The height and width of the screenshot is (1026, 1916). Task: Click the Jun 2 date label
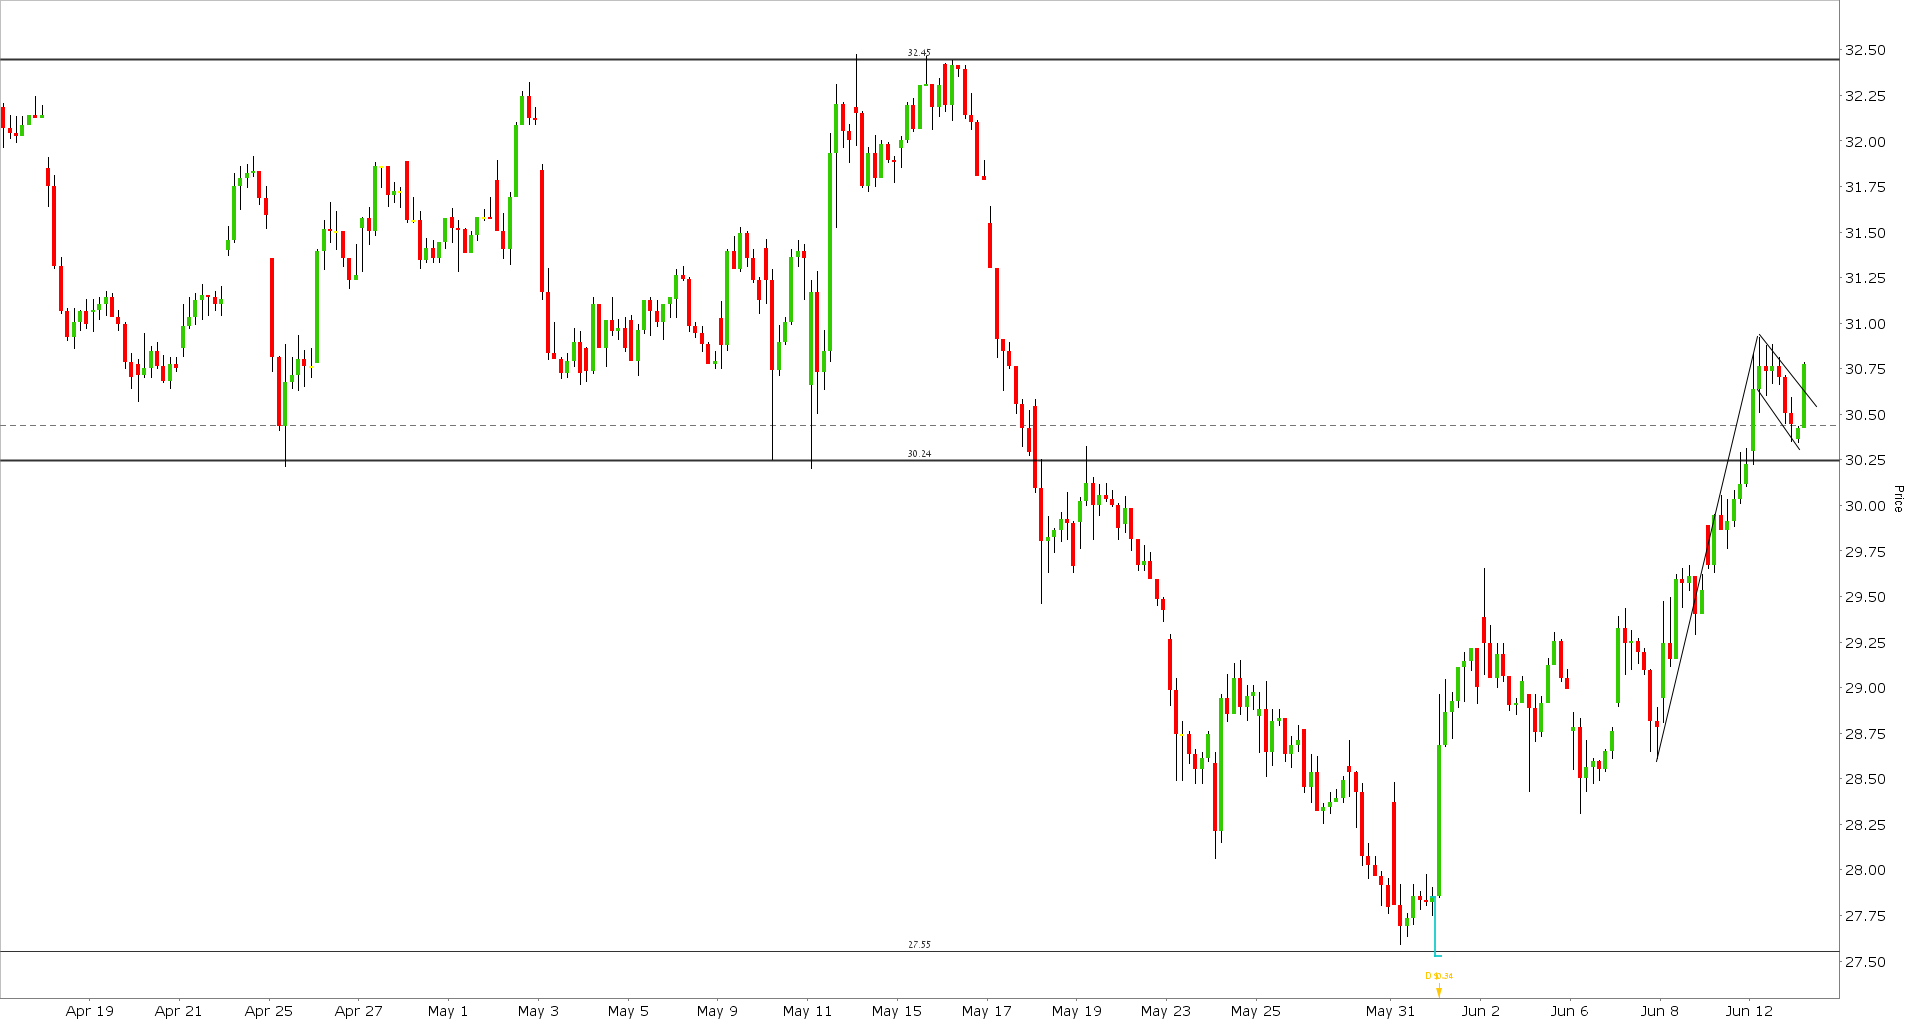(x=1480, y=1011)
